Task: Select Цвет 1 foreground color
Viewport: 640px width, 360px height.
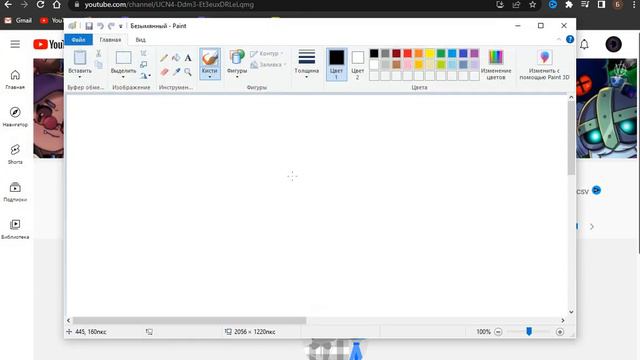Action: point(336,64)
